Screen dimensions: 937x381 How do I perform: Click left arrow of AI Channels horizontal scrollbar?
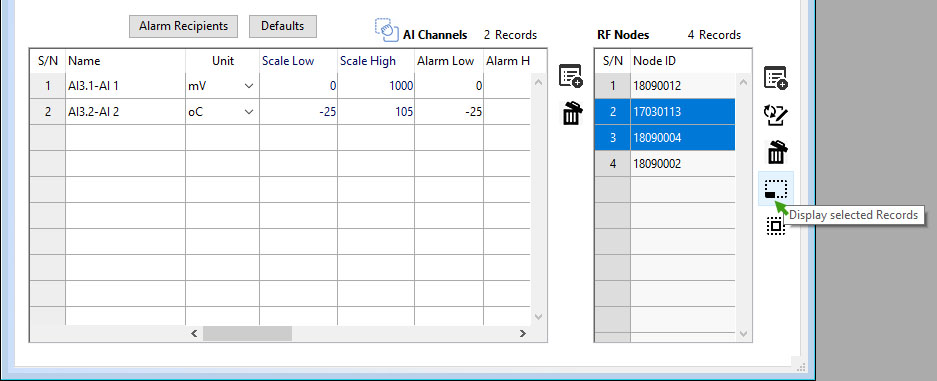[x=193, y=333]
